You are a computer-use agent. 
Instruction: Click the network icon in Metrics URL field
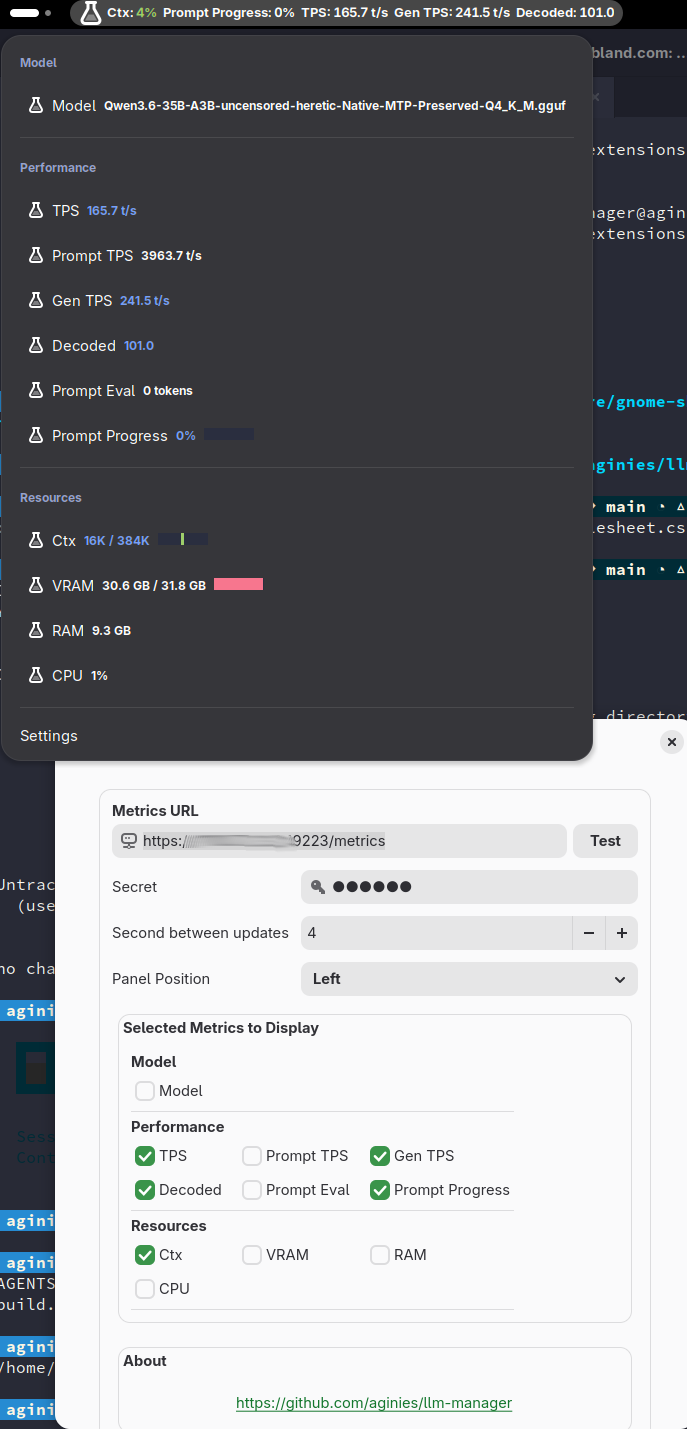128,841
